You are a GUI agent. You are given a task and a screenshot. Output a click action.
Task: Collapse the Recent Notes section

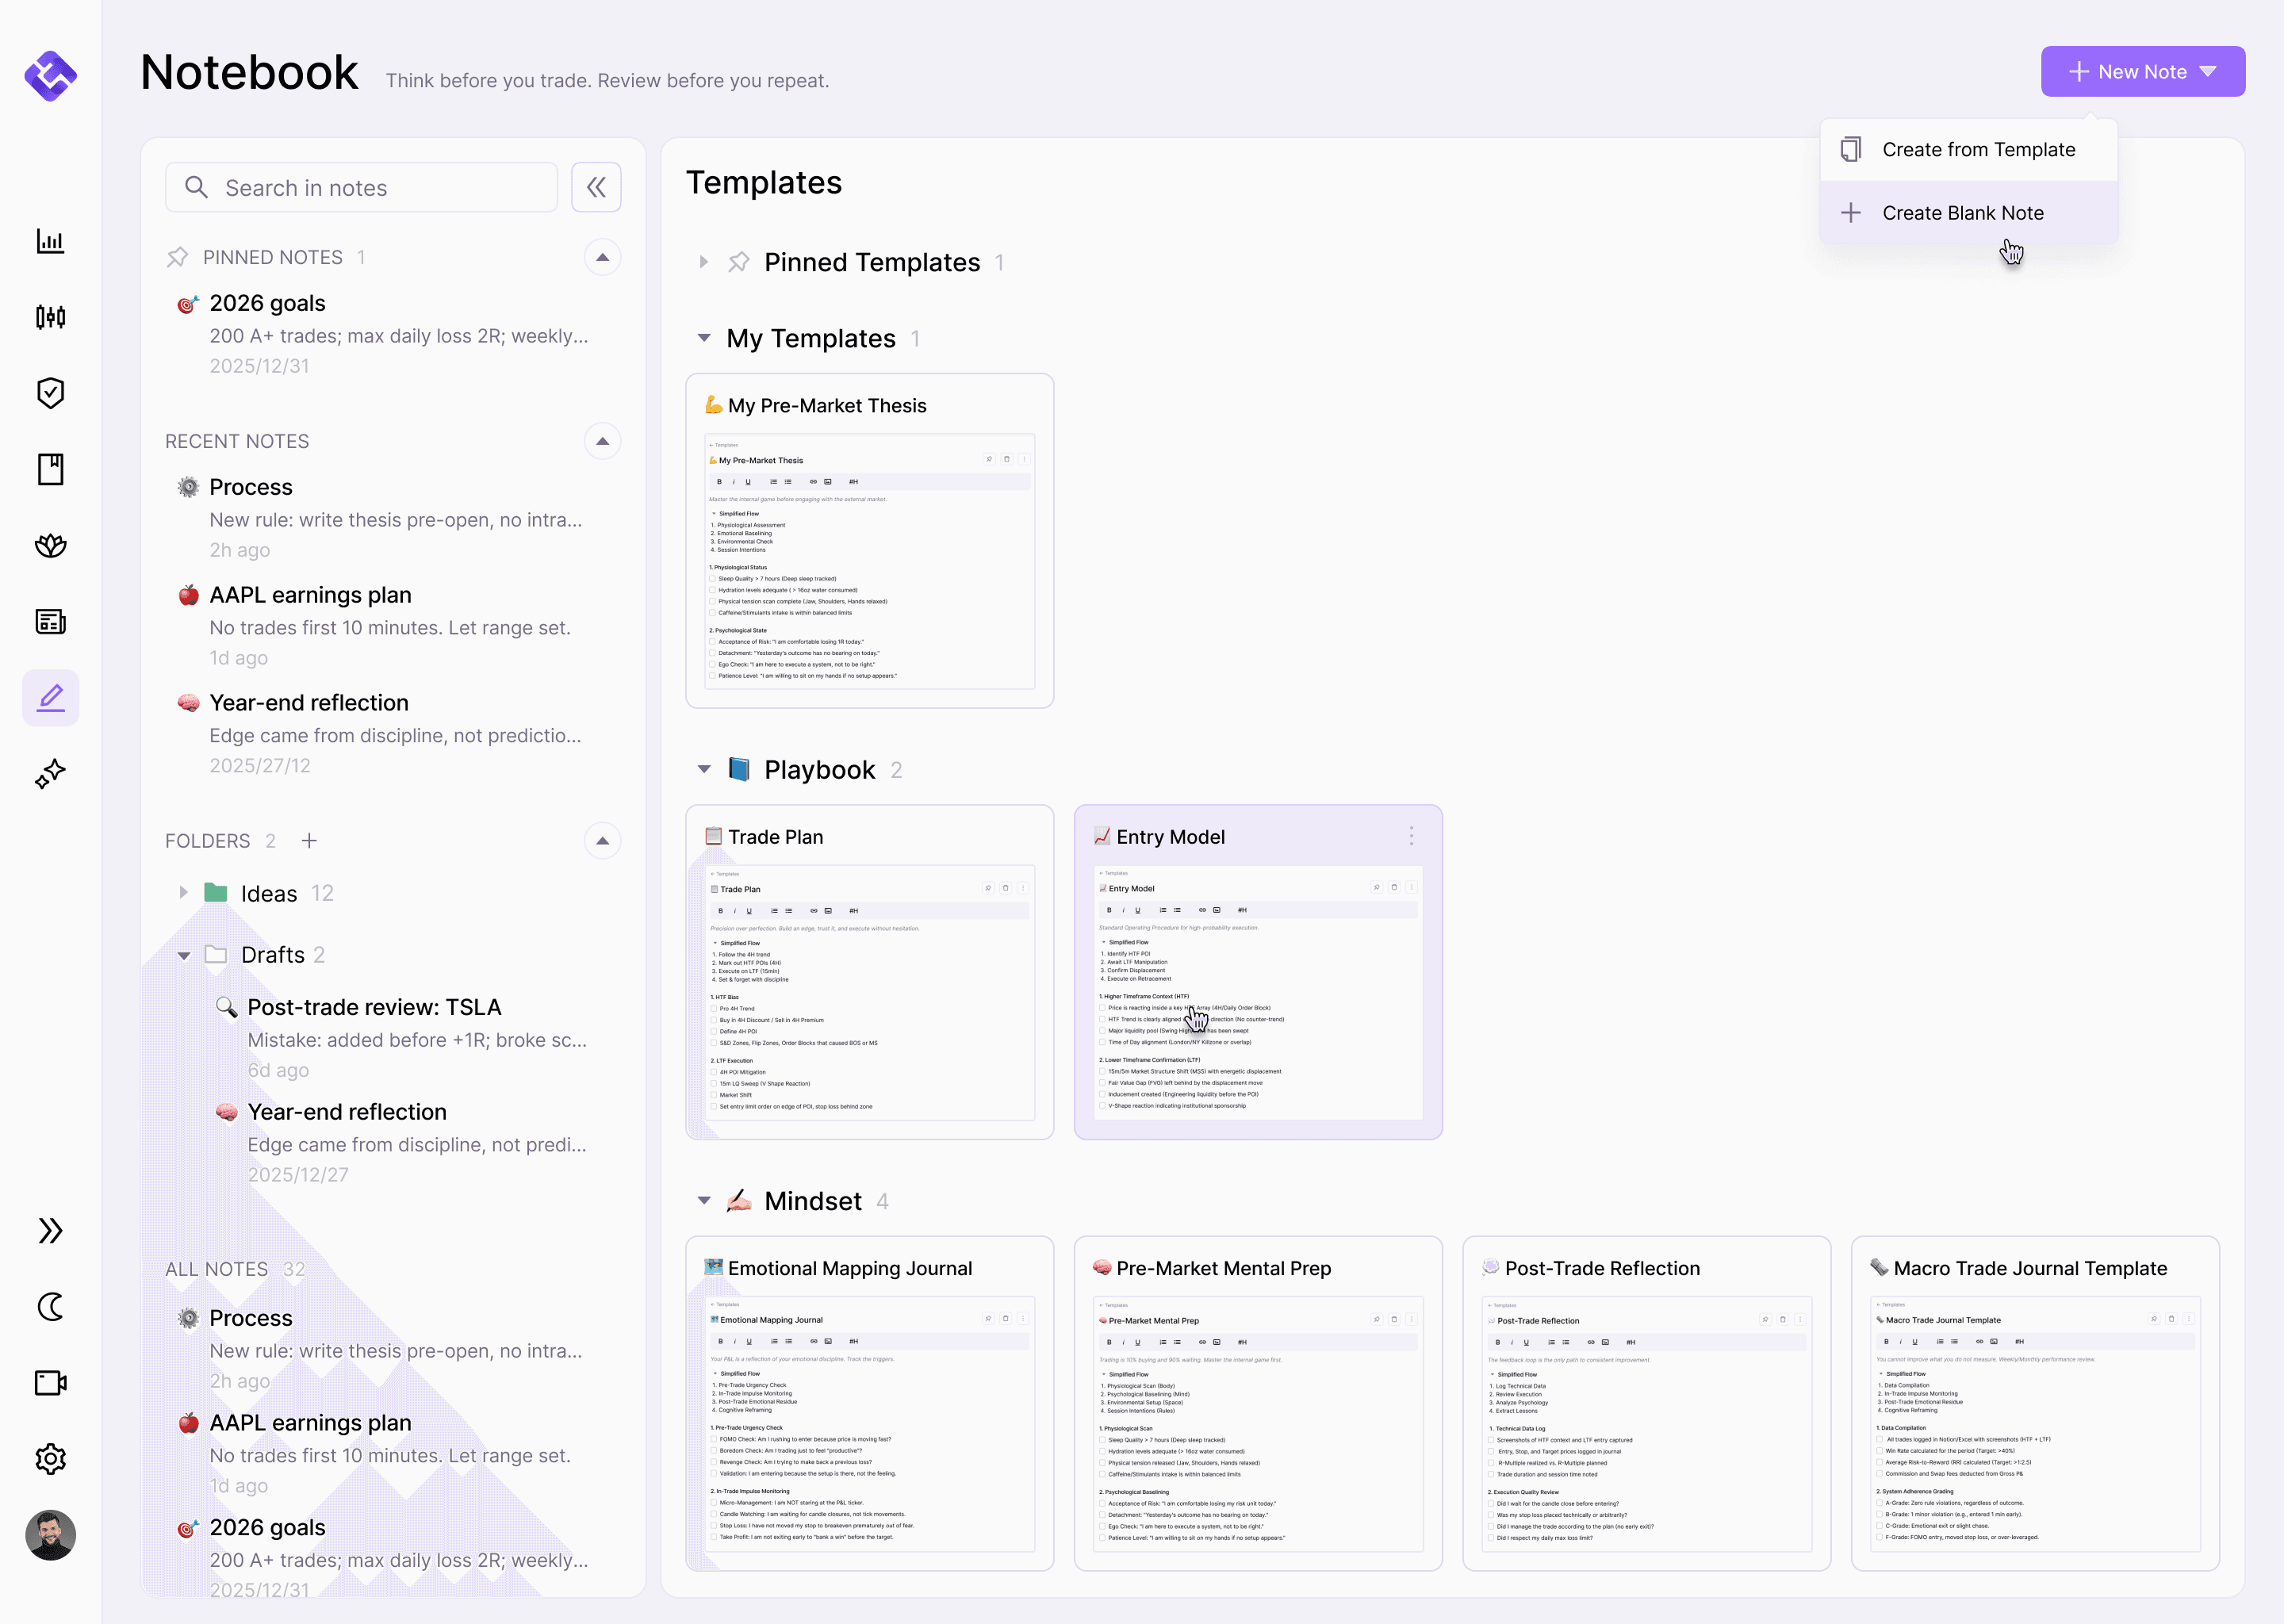602,441
